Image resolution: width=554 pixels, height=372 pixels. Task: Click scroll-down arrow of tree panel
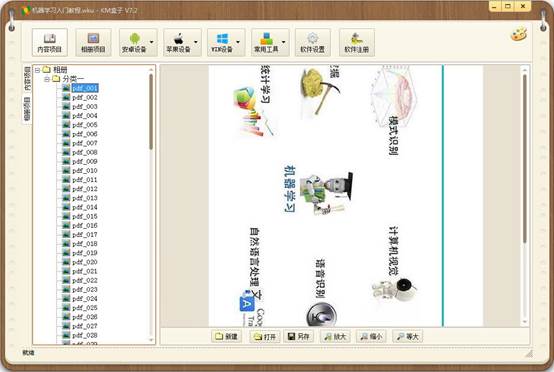click(151, 340)
